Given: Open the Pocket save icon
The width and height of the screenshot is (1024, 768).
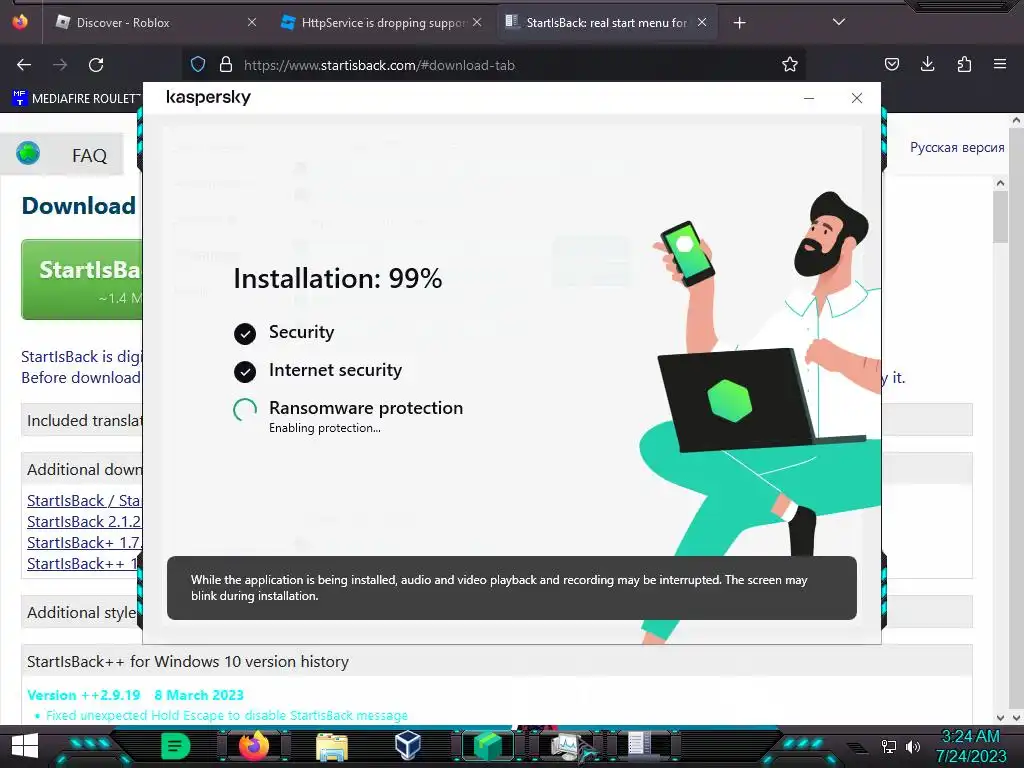Looking at the screenshot, I should coord(891,65).
